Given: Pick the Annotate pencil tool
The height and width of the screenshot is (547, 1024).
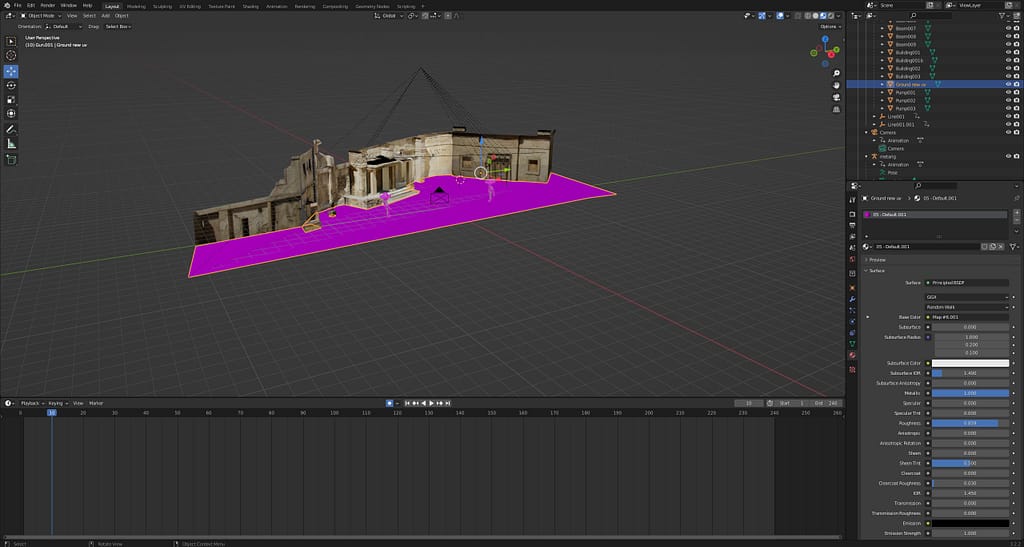Looking at the screenshot, I should pyautogui.click(x=12, y=129).
